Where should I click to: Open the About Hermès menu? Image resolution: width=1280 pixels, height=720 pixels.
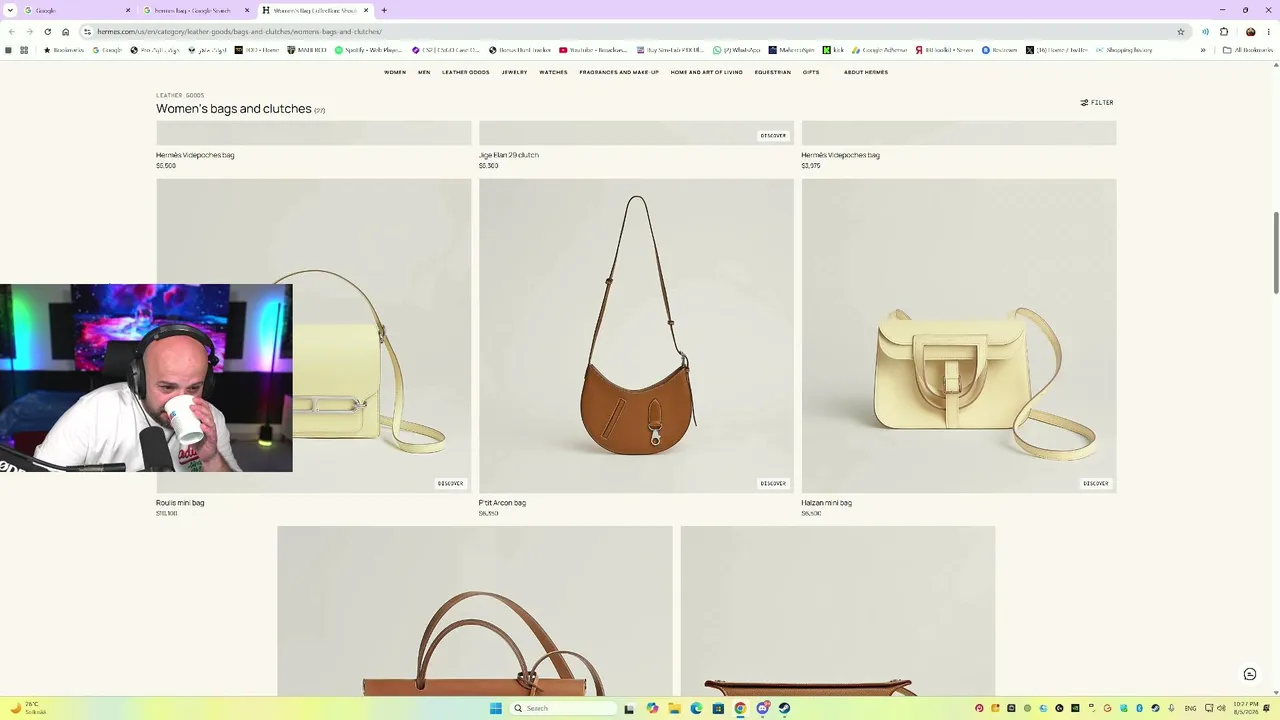[866, 72]
